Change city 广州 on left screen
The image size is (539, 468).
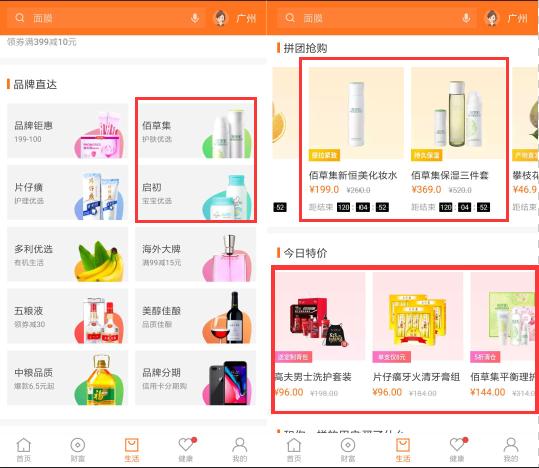[246, 18]
